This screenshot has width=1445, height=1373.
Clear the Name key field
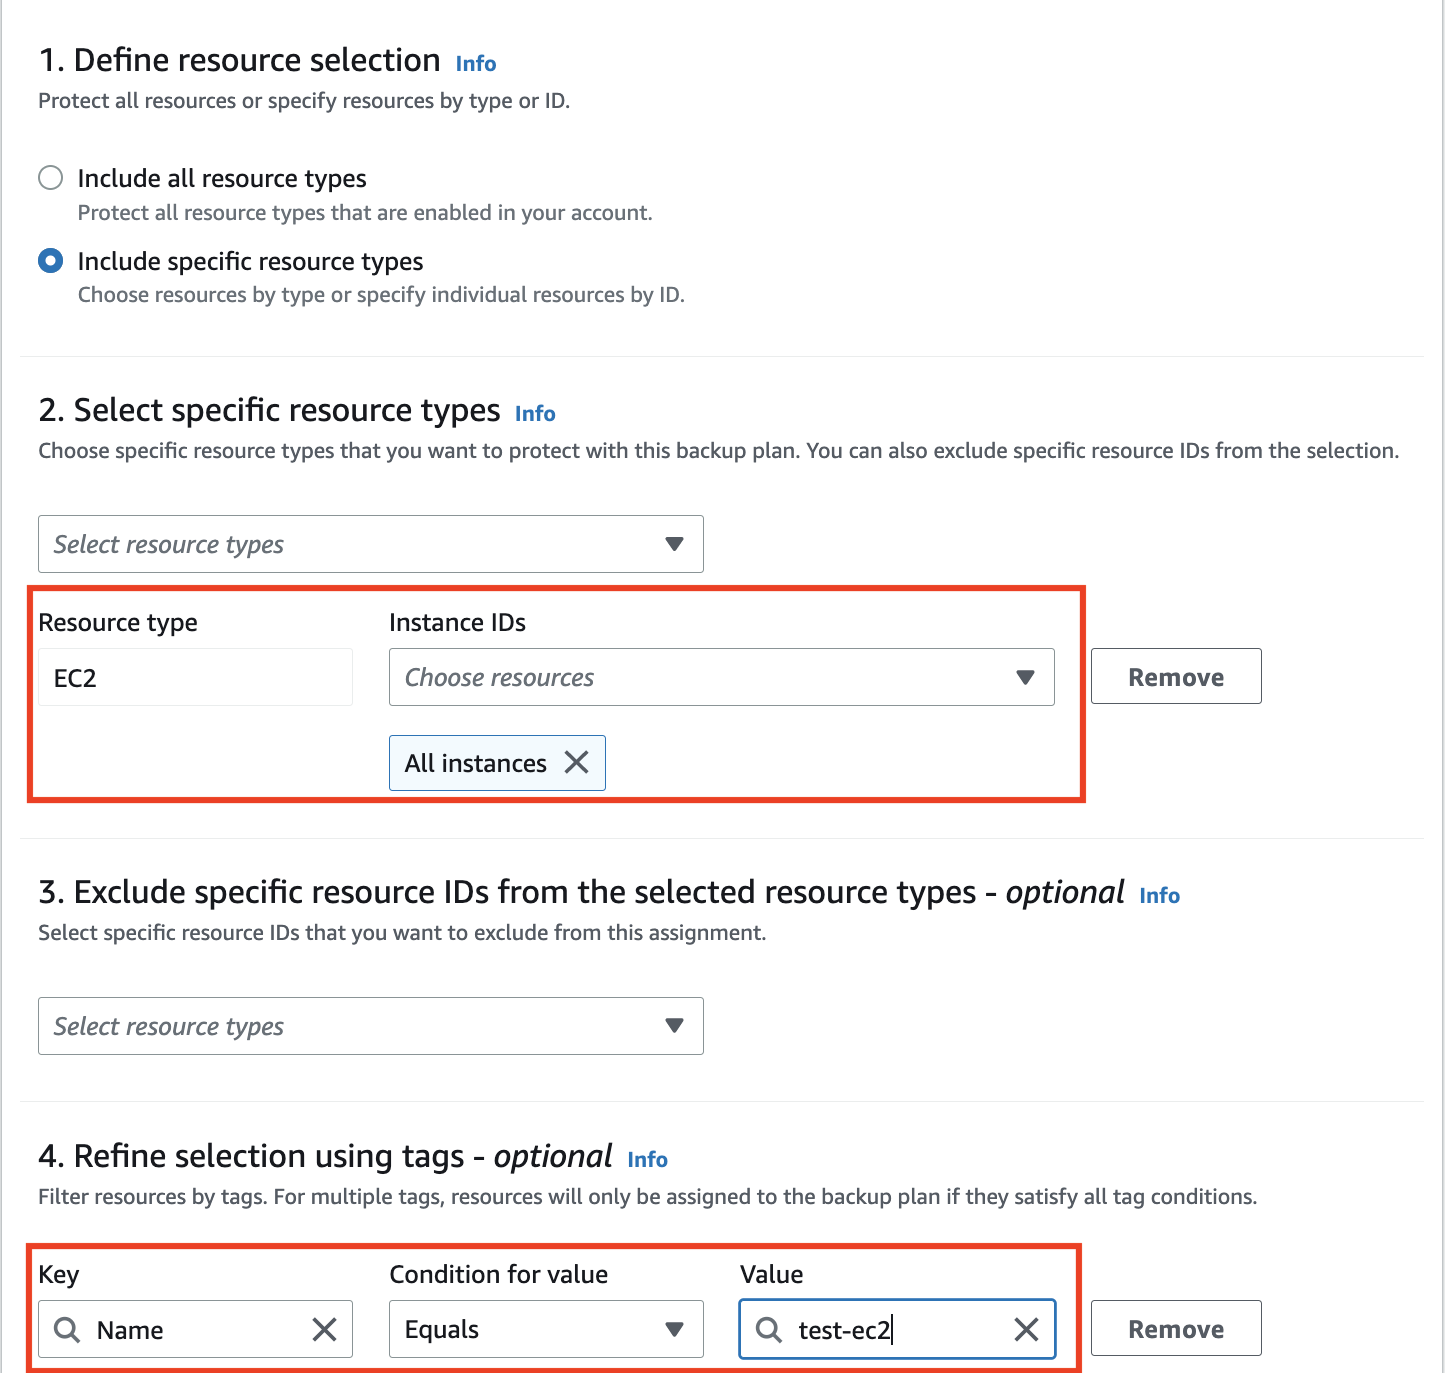[324, 1329]
